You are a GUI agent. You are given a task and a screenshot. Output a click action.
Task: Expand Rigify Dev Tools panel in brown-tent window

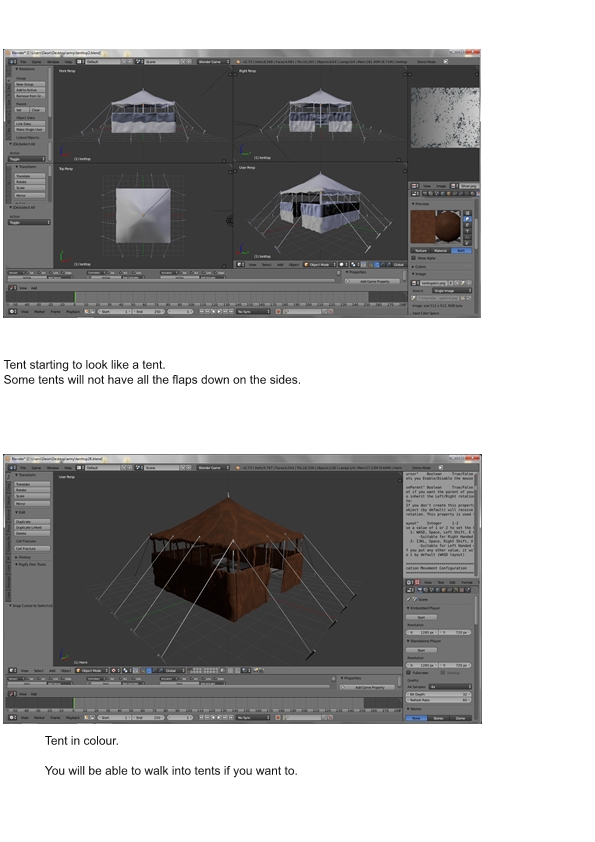[x=31, y=564]
